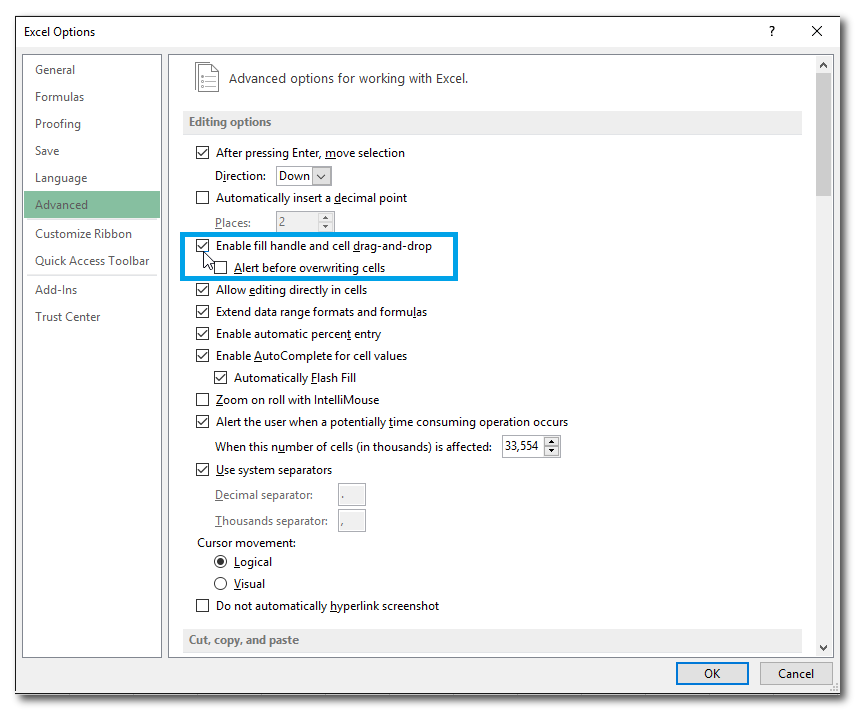Toggle Enable fill handle and cell drag-and-drop

(x=203, y=246)
